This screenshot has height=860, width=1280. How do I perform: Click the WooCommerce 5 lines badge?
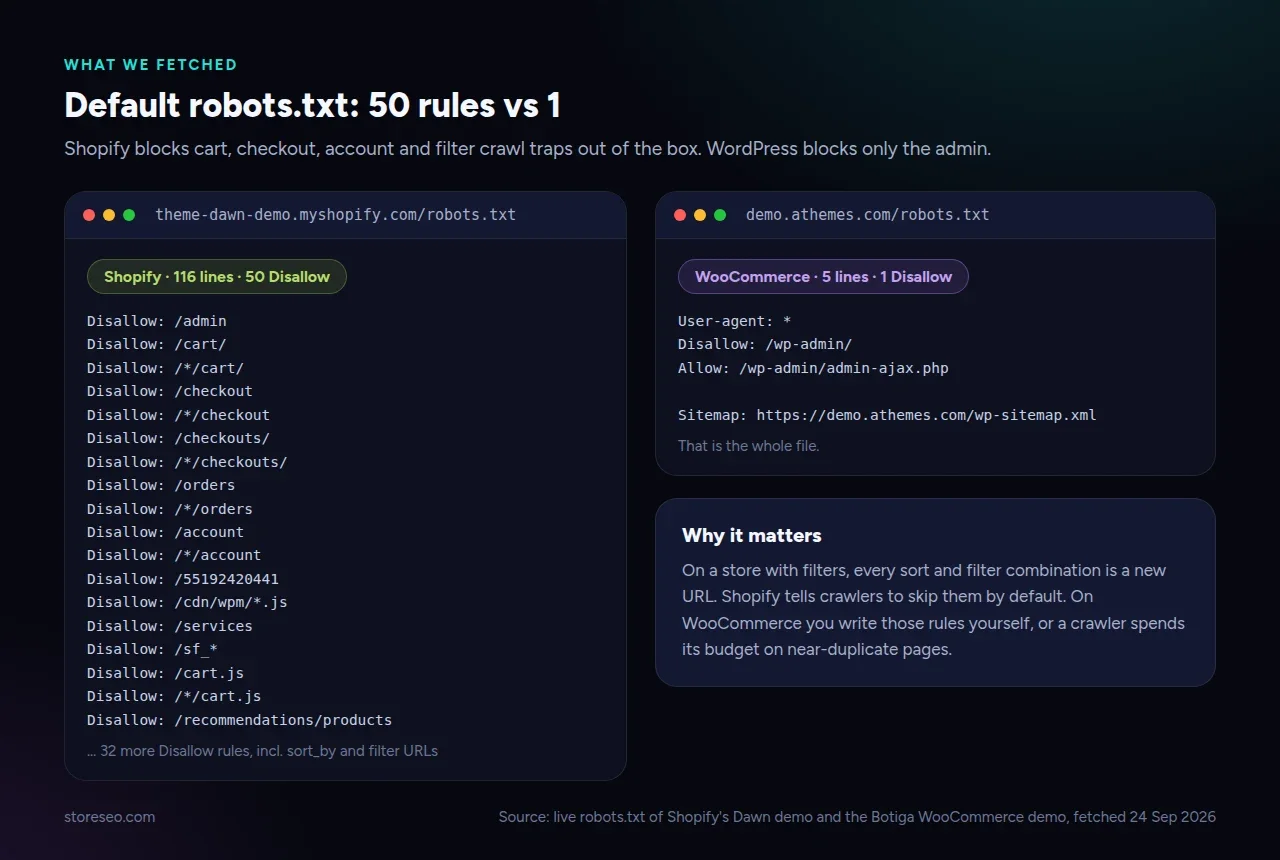(x=823, y=277)
